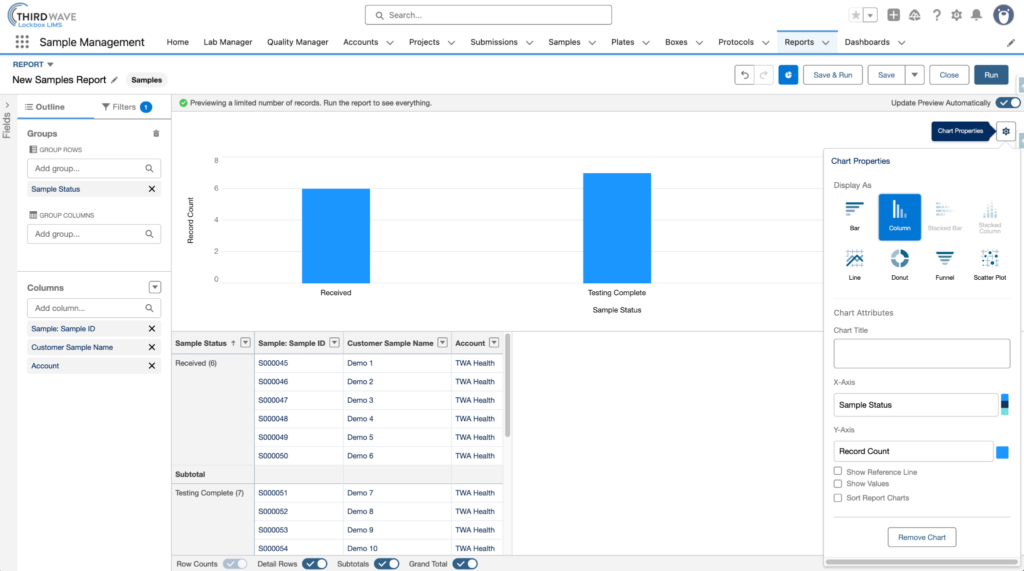Viewport: 1024px width, 571px height.
Task: Toggle the chart display button
Action: (x=788, y=75)
